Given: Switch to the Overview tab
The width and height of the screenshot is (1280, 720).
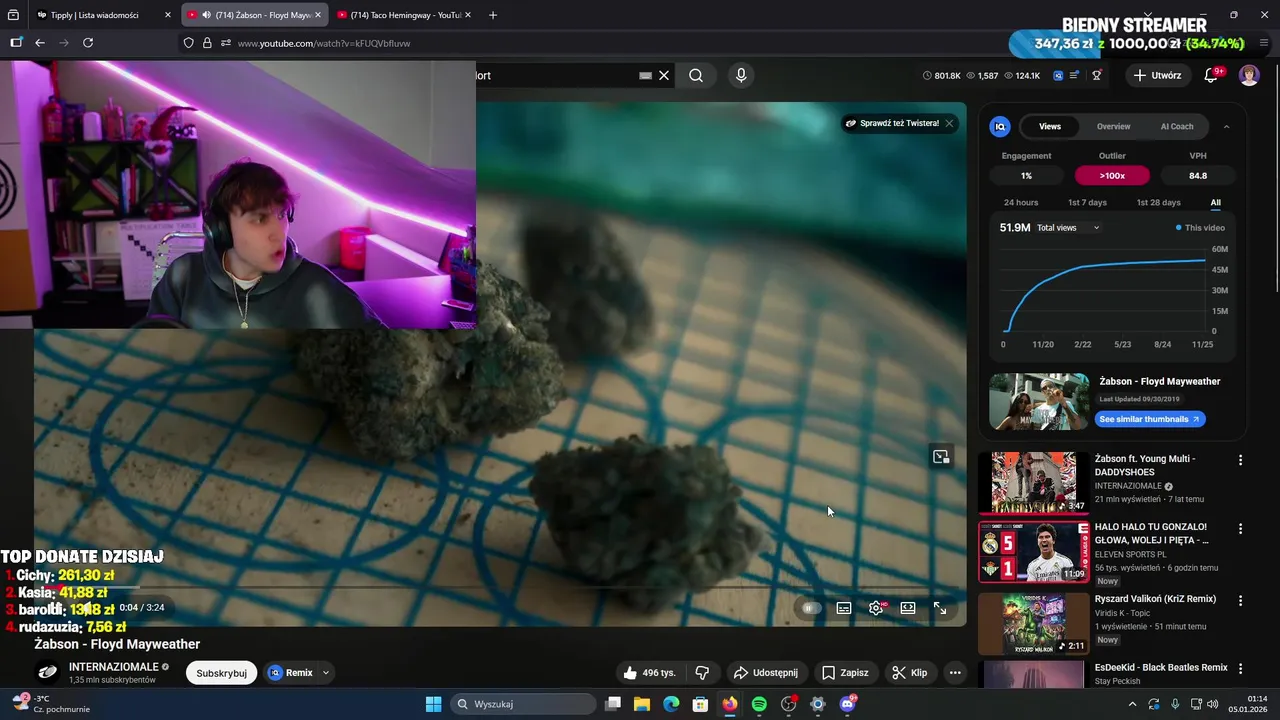Looking at the screenshot, I should point(1113,126).
